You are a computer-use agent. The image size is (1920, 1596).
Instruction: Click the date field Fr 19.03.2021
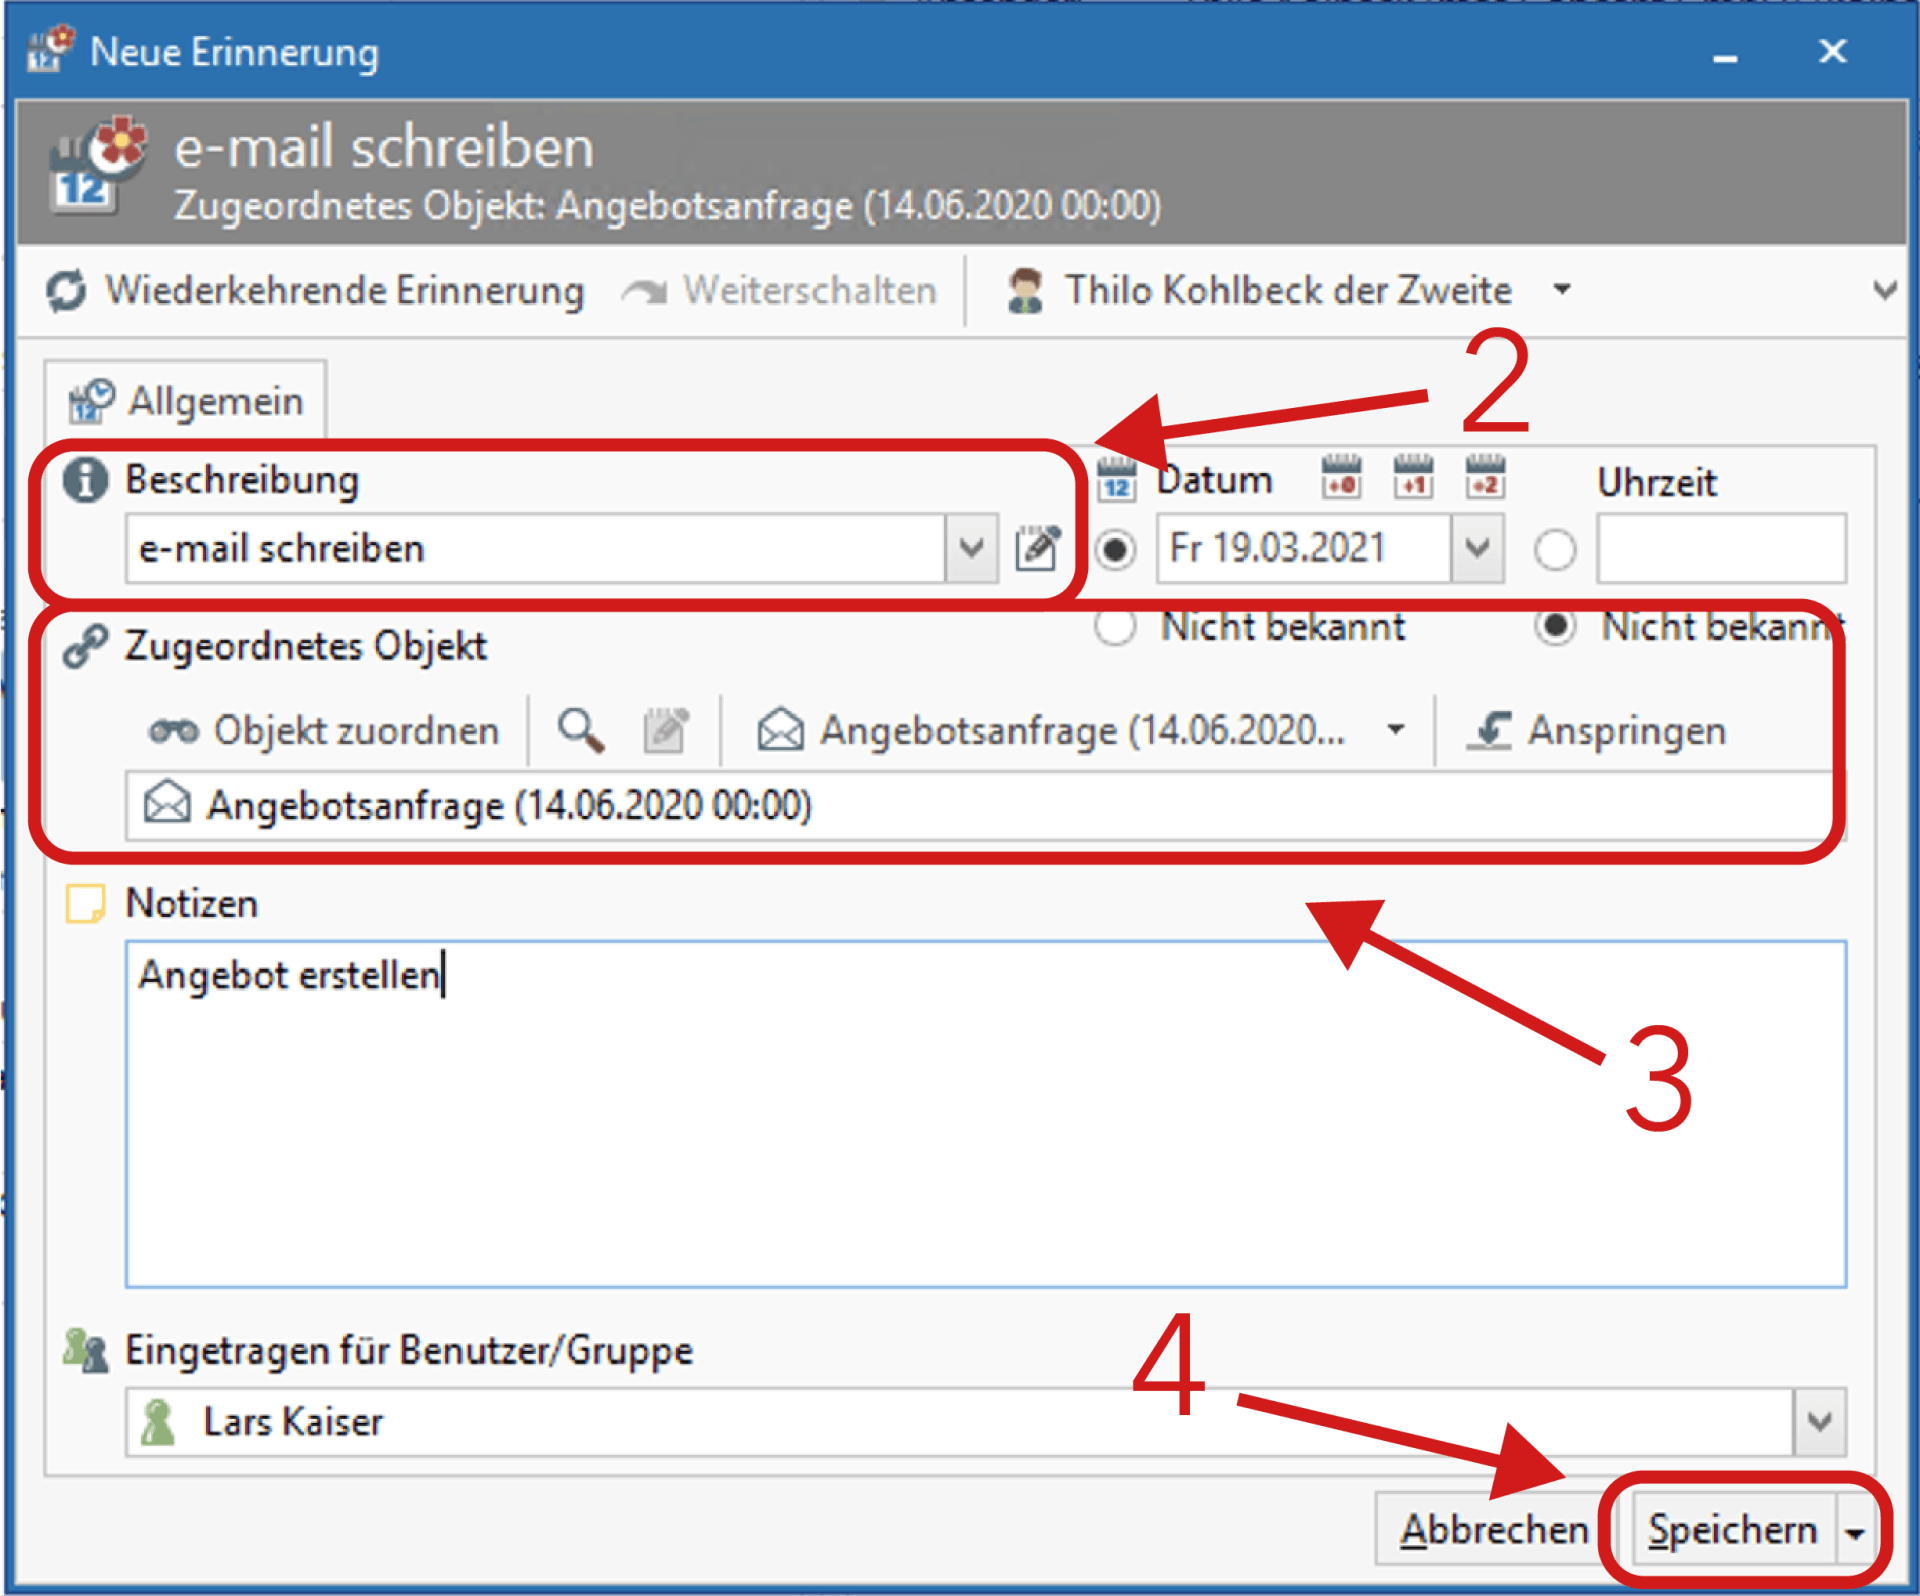click(1304, 548)
